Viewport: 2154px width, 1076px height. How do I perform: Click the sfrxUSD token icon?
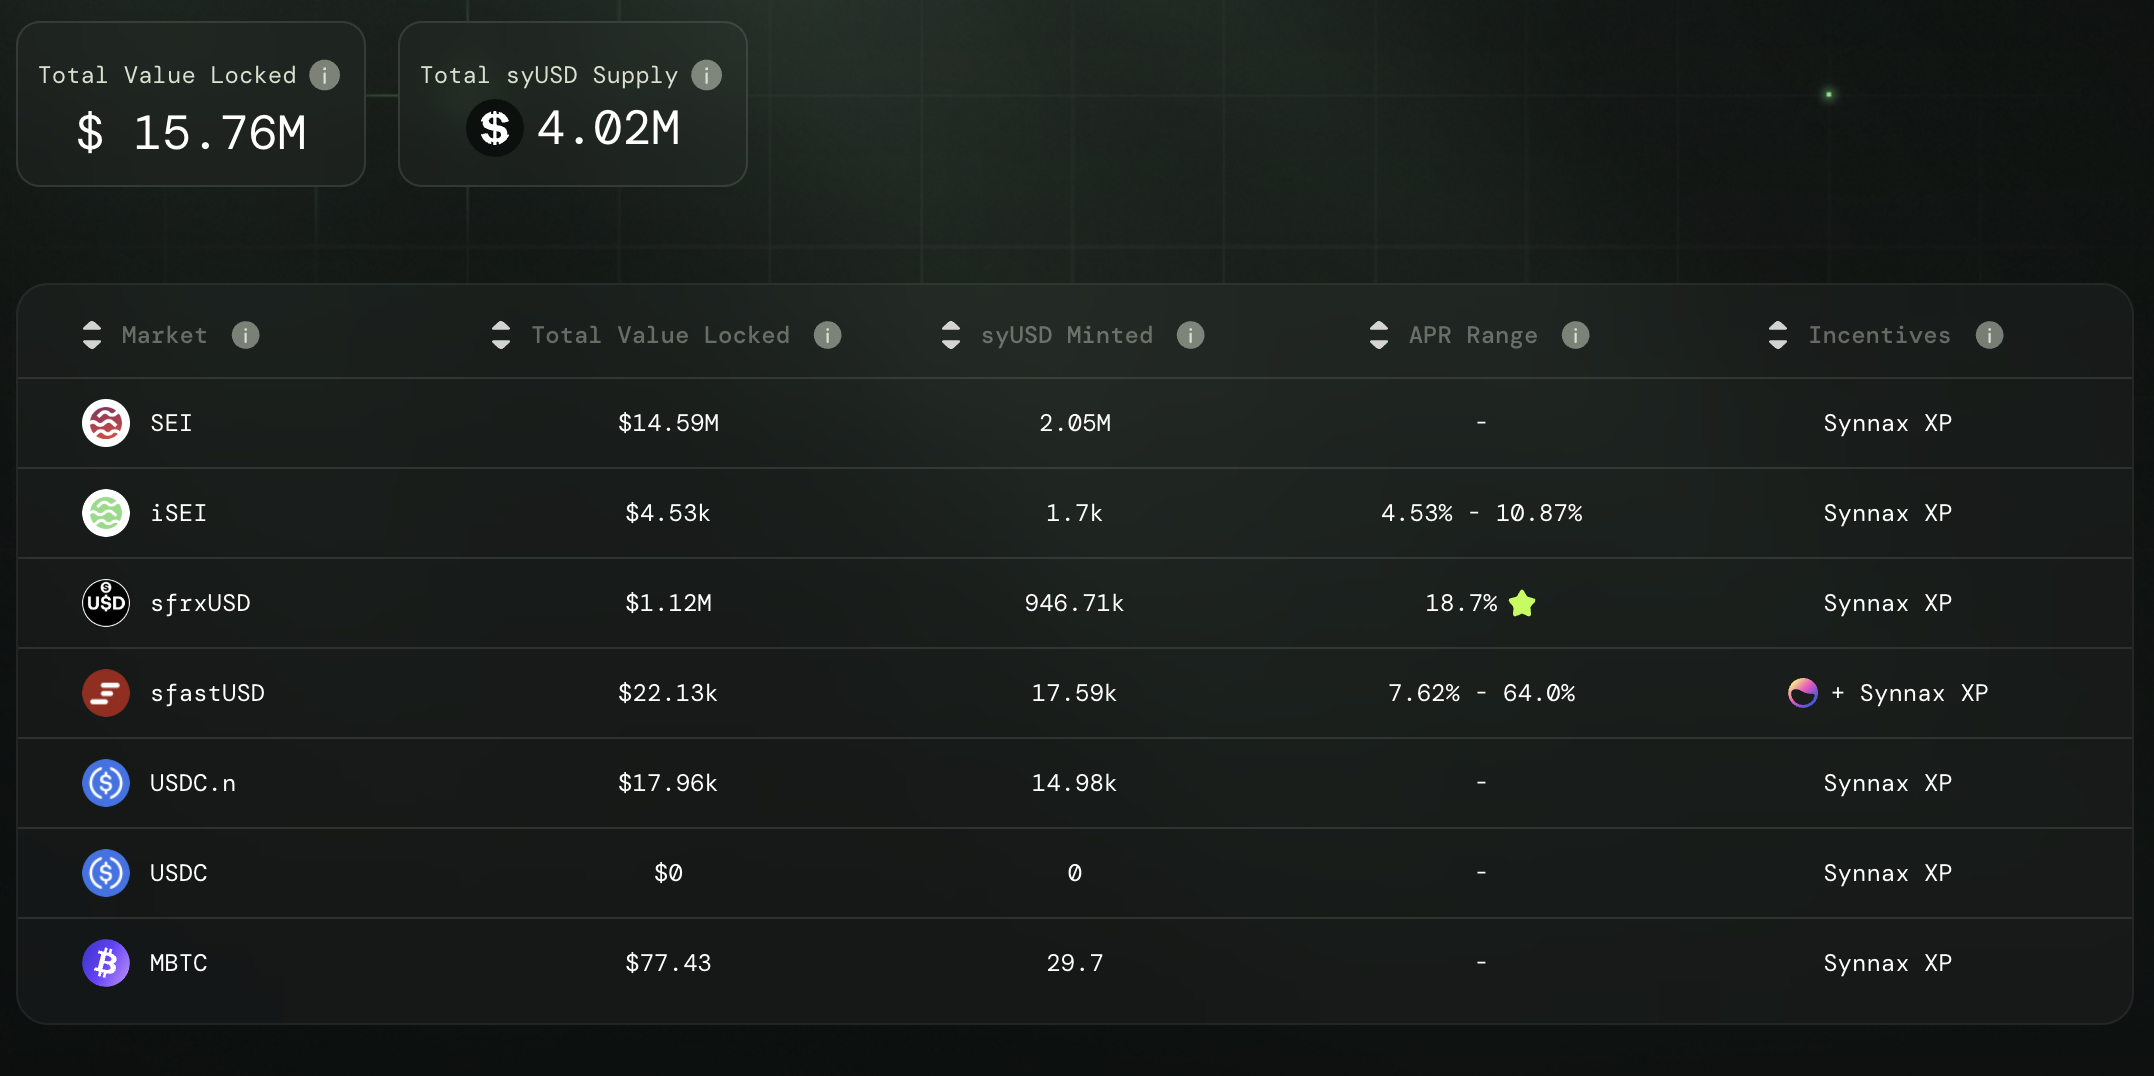[106, 603]
